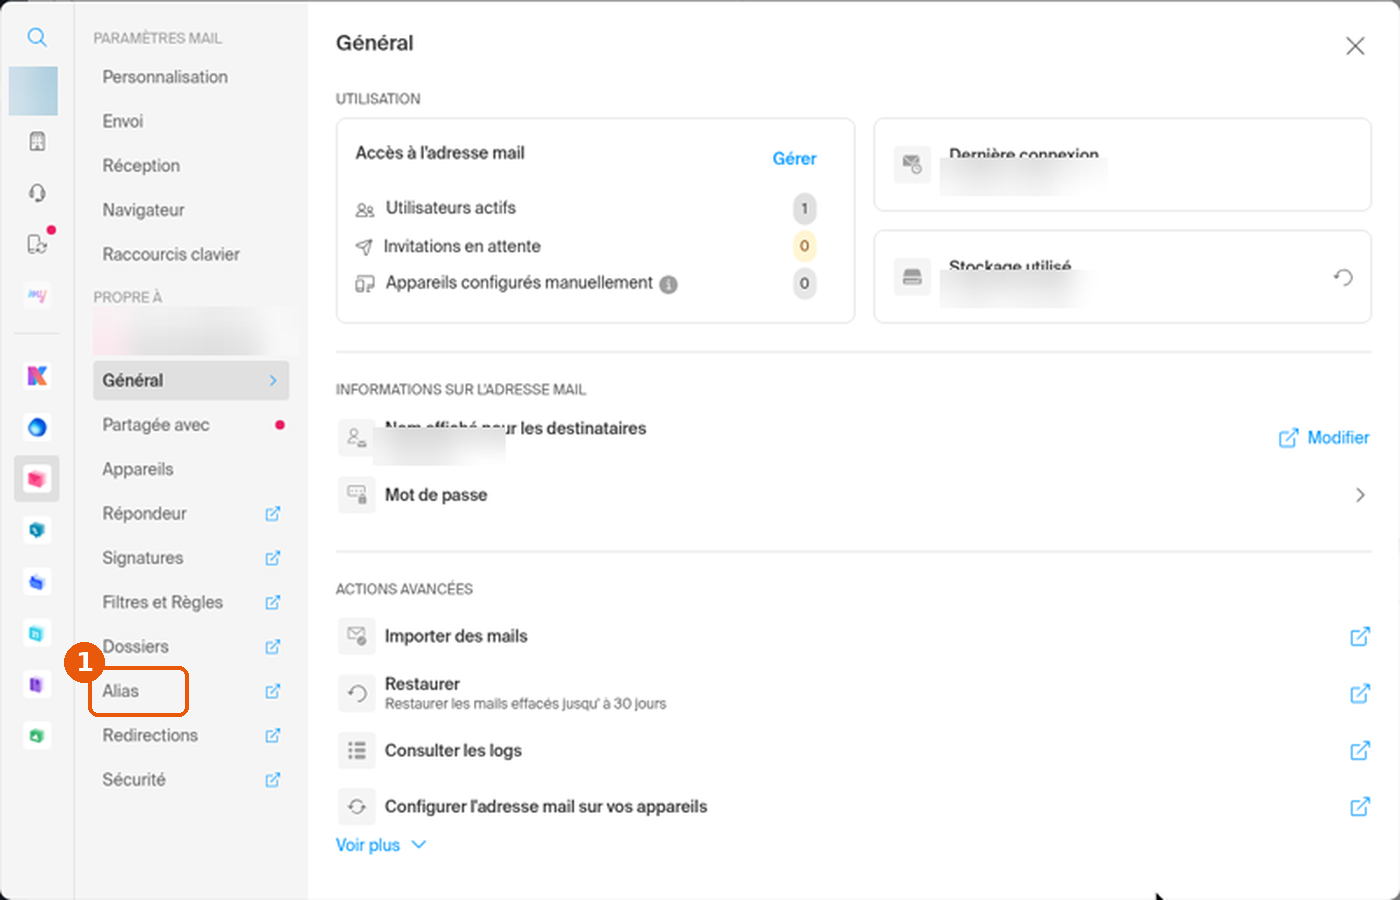
Task: Click external link icon next to Dossiers
Action: coord(272,647)
